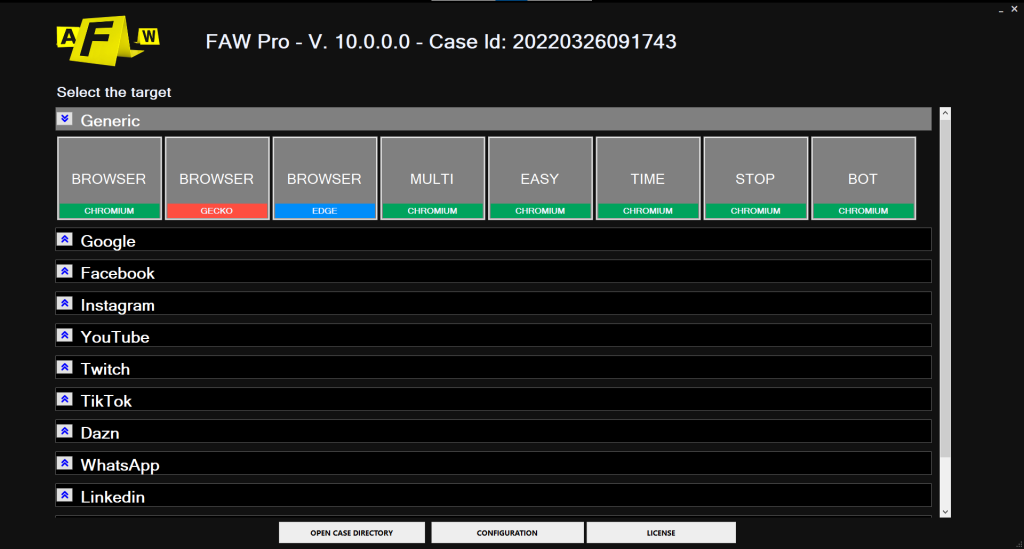Minimize the FAW Pro window
Image resolution: width=1024 pixels, height=549 pixels.
(x=1001, y=10)
